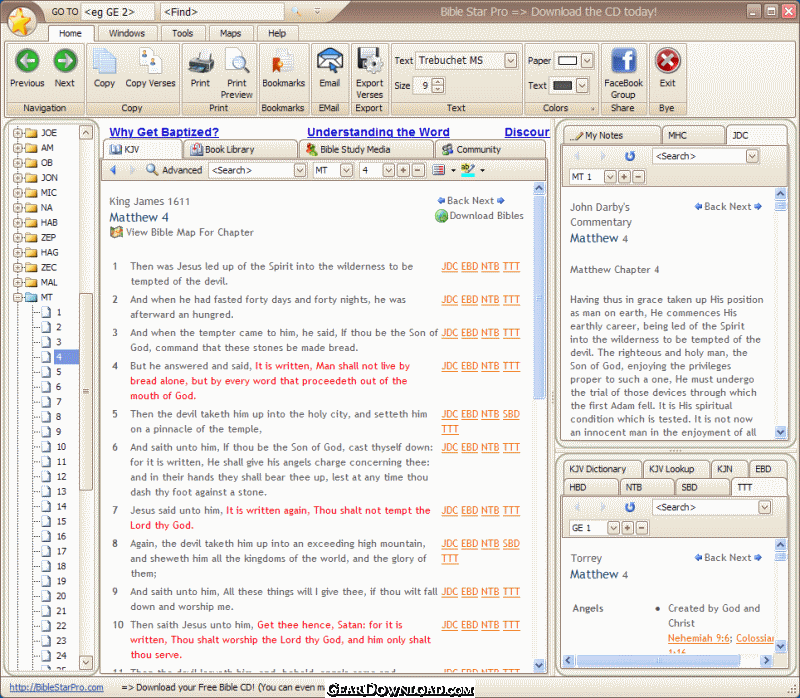Viewport: 800px width, 698px height.
Task: Open the BibleStarPro.com link in status bar
Action: (56, 687)
